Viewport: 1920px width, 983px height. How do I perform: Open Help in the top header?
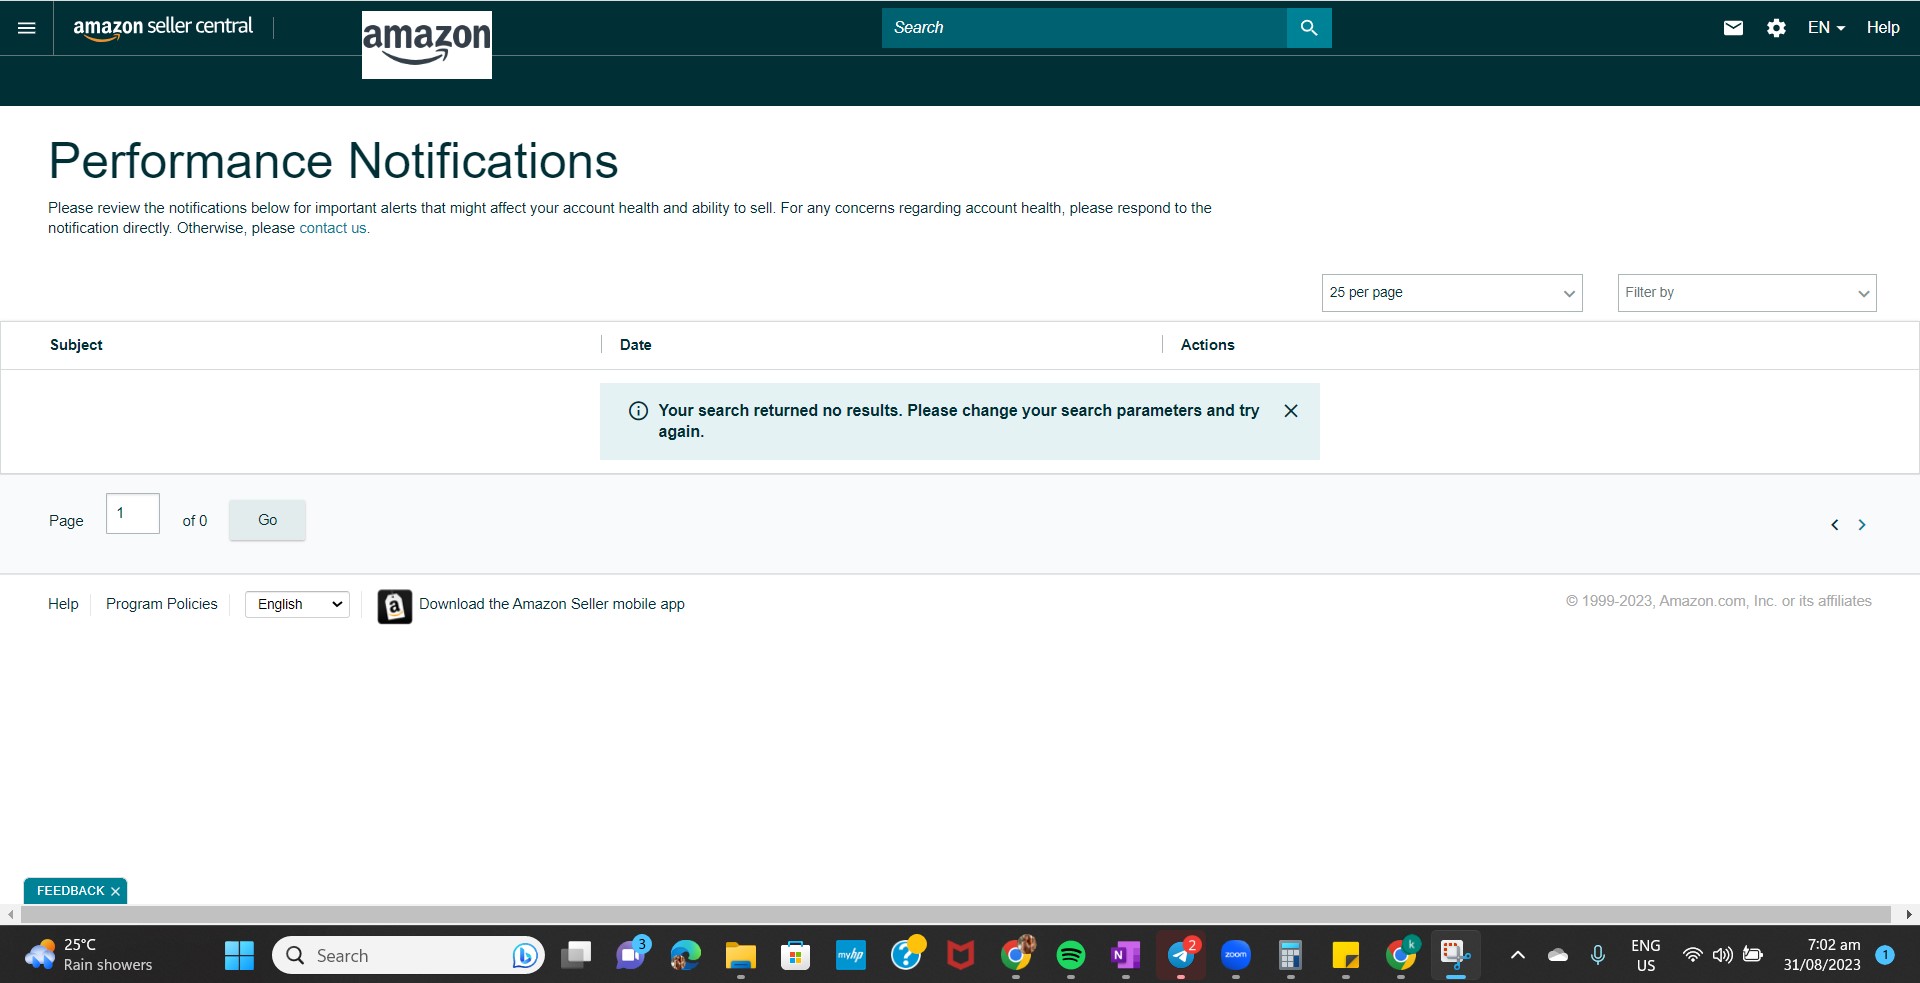pyautogui.click(x=1883, y=28)
